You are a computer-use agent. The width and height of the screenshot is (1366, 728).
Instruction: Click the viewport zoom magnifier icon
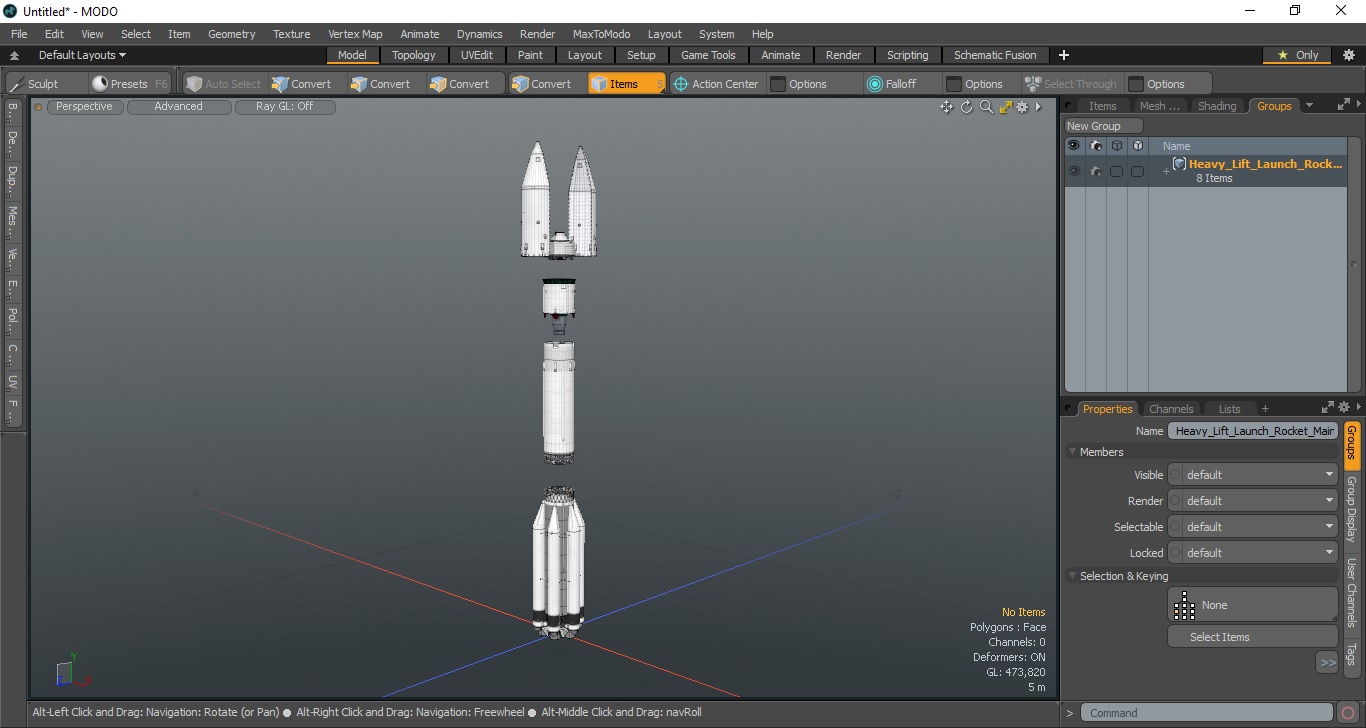986,107
